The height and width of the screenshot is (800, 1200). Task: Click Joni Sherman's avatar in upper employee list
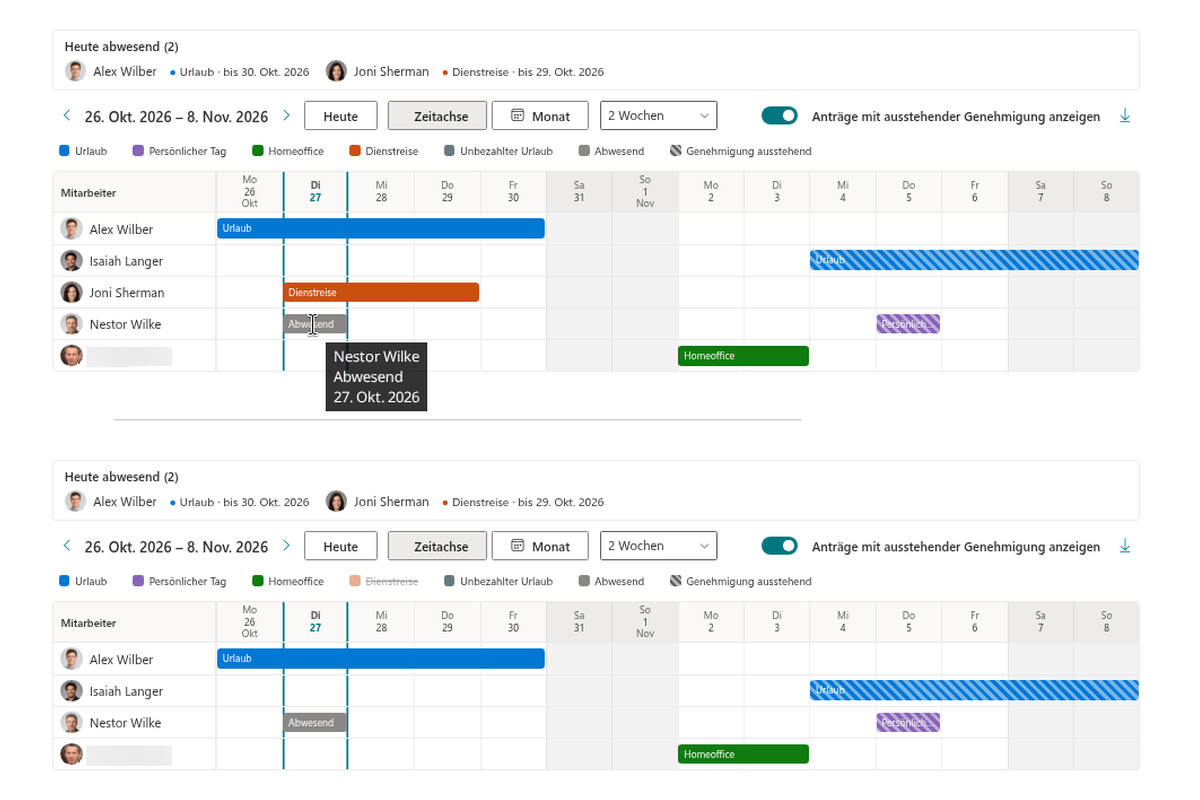click(x=71, y=292)
